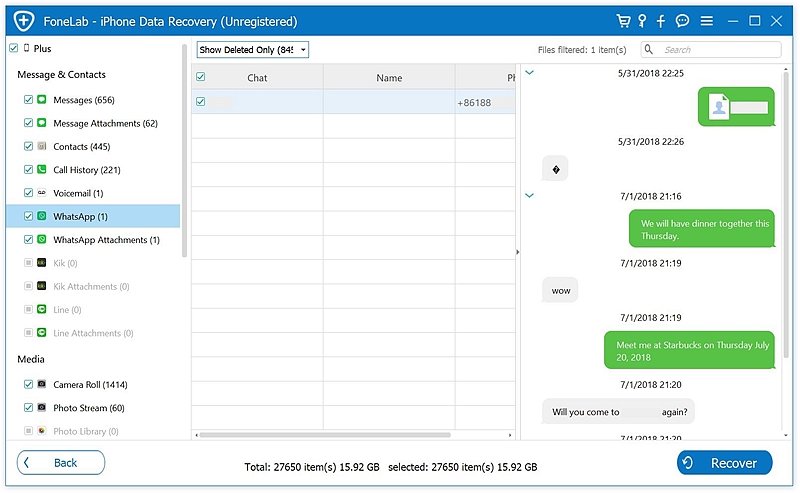Viewport: 800px width, 493px height.
Task: Click the register key icon
Action: pyautogui.click(x=642, y=21)
